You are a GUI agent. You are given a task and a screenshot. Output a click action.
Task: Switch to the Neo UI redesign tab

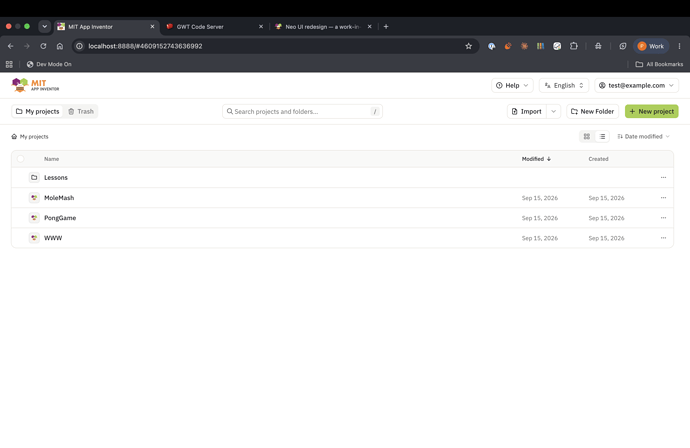pos(323,26)
